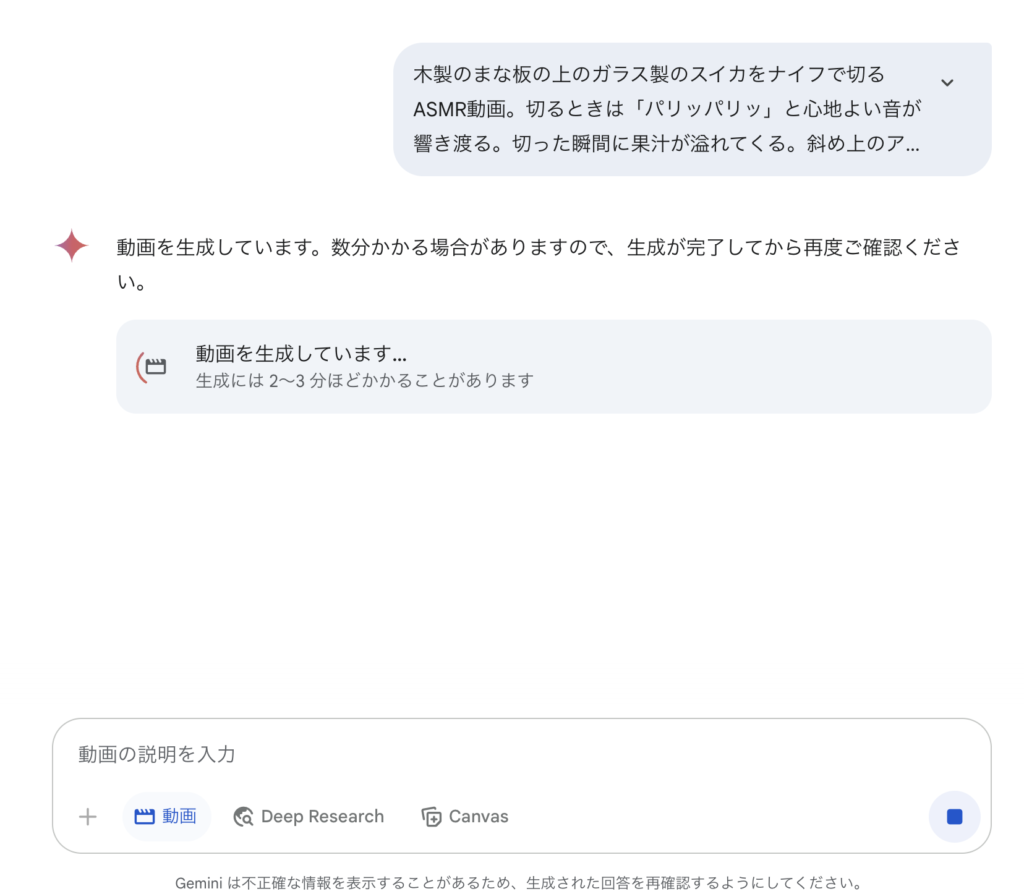
Task: Click the subtitle 生成には 2〜3 分ほどかかることがあります
Action: (x=364, y=380)
